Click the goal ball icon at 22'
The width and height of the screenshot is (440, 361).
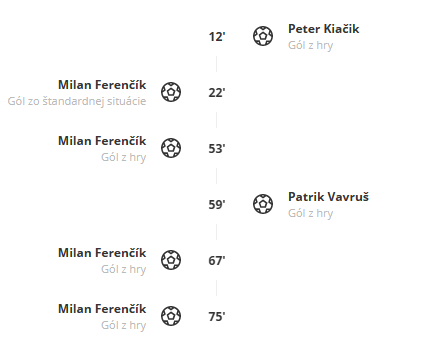click(171, 92)
